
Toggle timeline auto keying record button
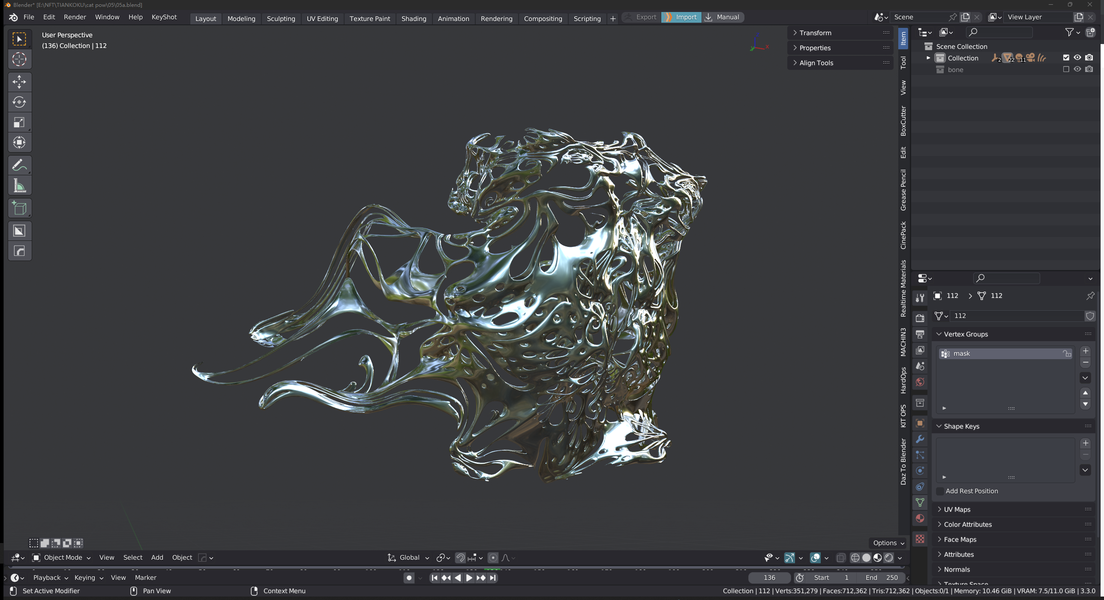408,577
